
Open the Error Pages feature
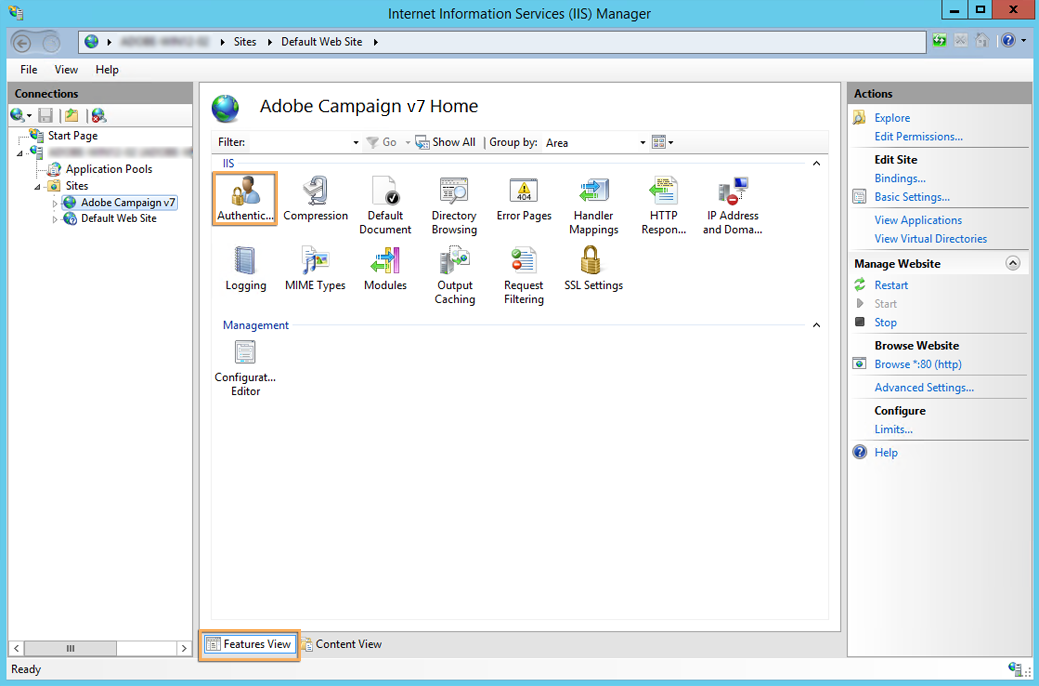coord(523,199)
